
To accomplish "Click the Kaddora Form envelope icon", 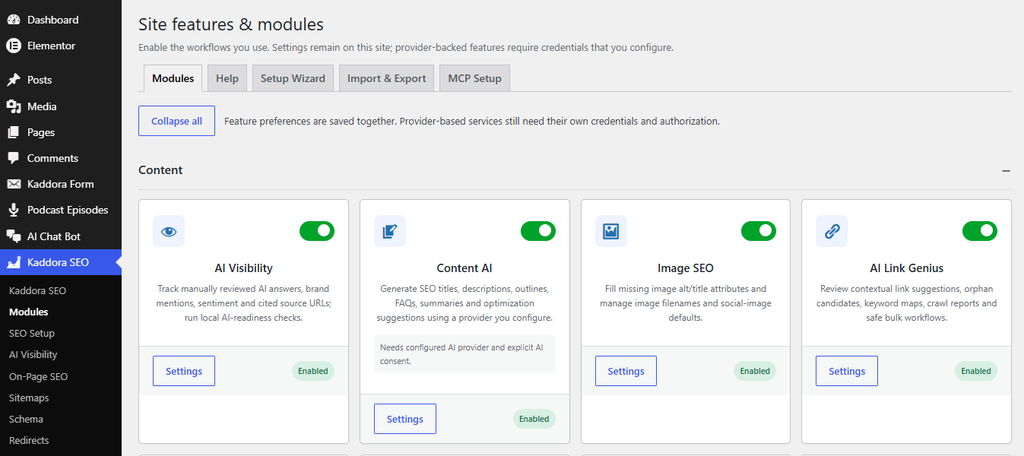I will pos(13,184).
